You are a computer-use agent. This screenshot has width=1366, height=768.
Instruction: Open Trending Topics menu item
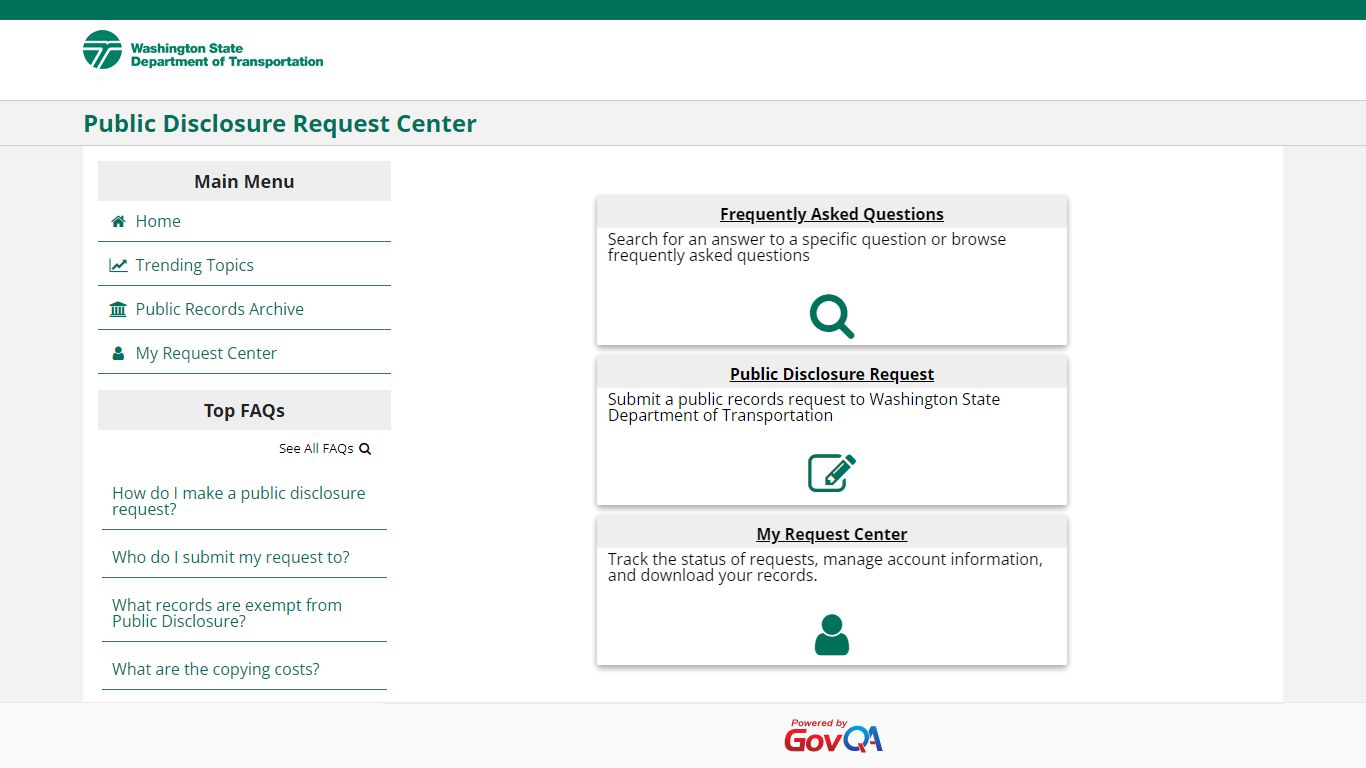click(x=244, y=265)
